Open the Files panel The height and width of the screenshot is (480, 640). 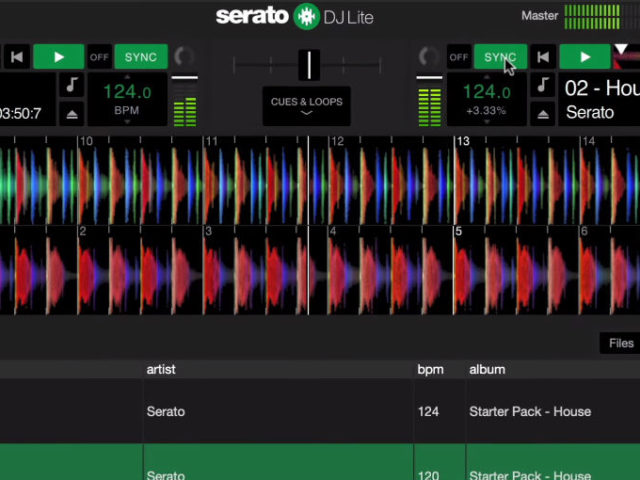pyautogui.click(x=621, y=343)
